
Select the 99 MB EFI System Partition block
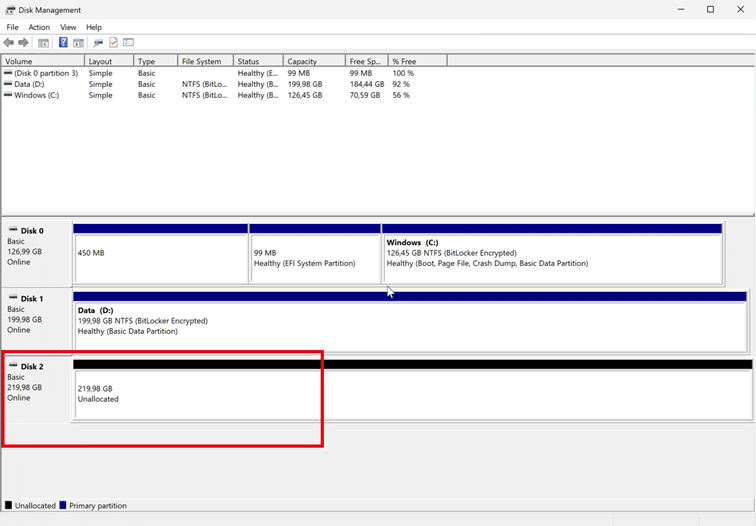[x=314, y=258]
